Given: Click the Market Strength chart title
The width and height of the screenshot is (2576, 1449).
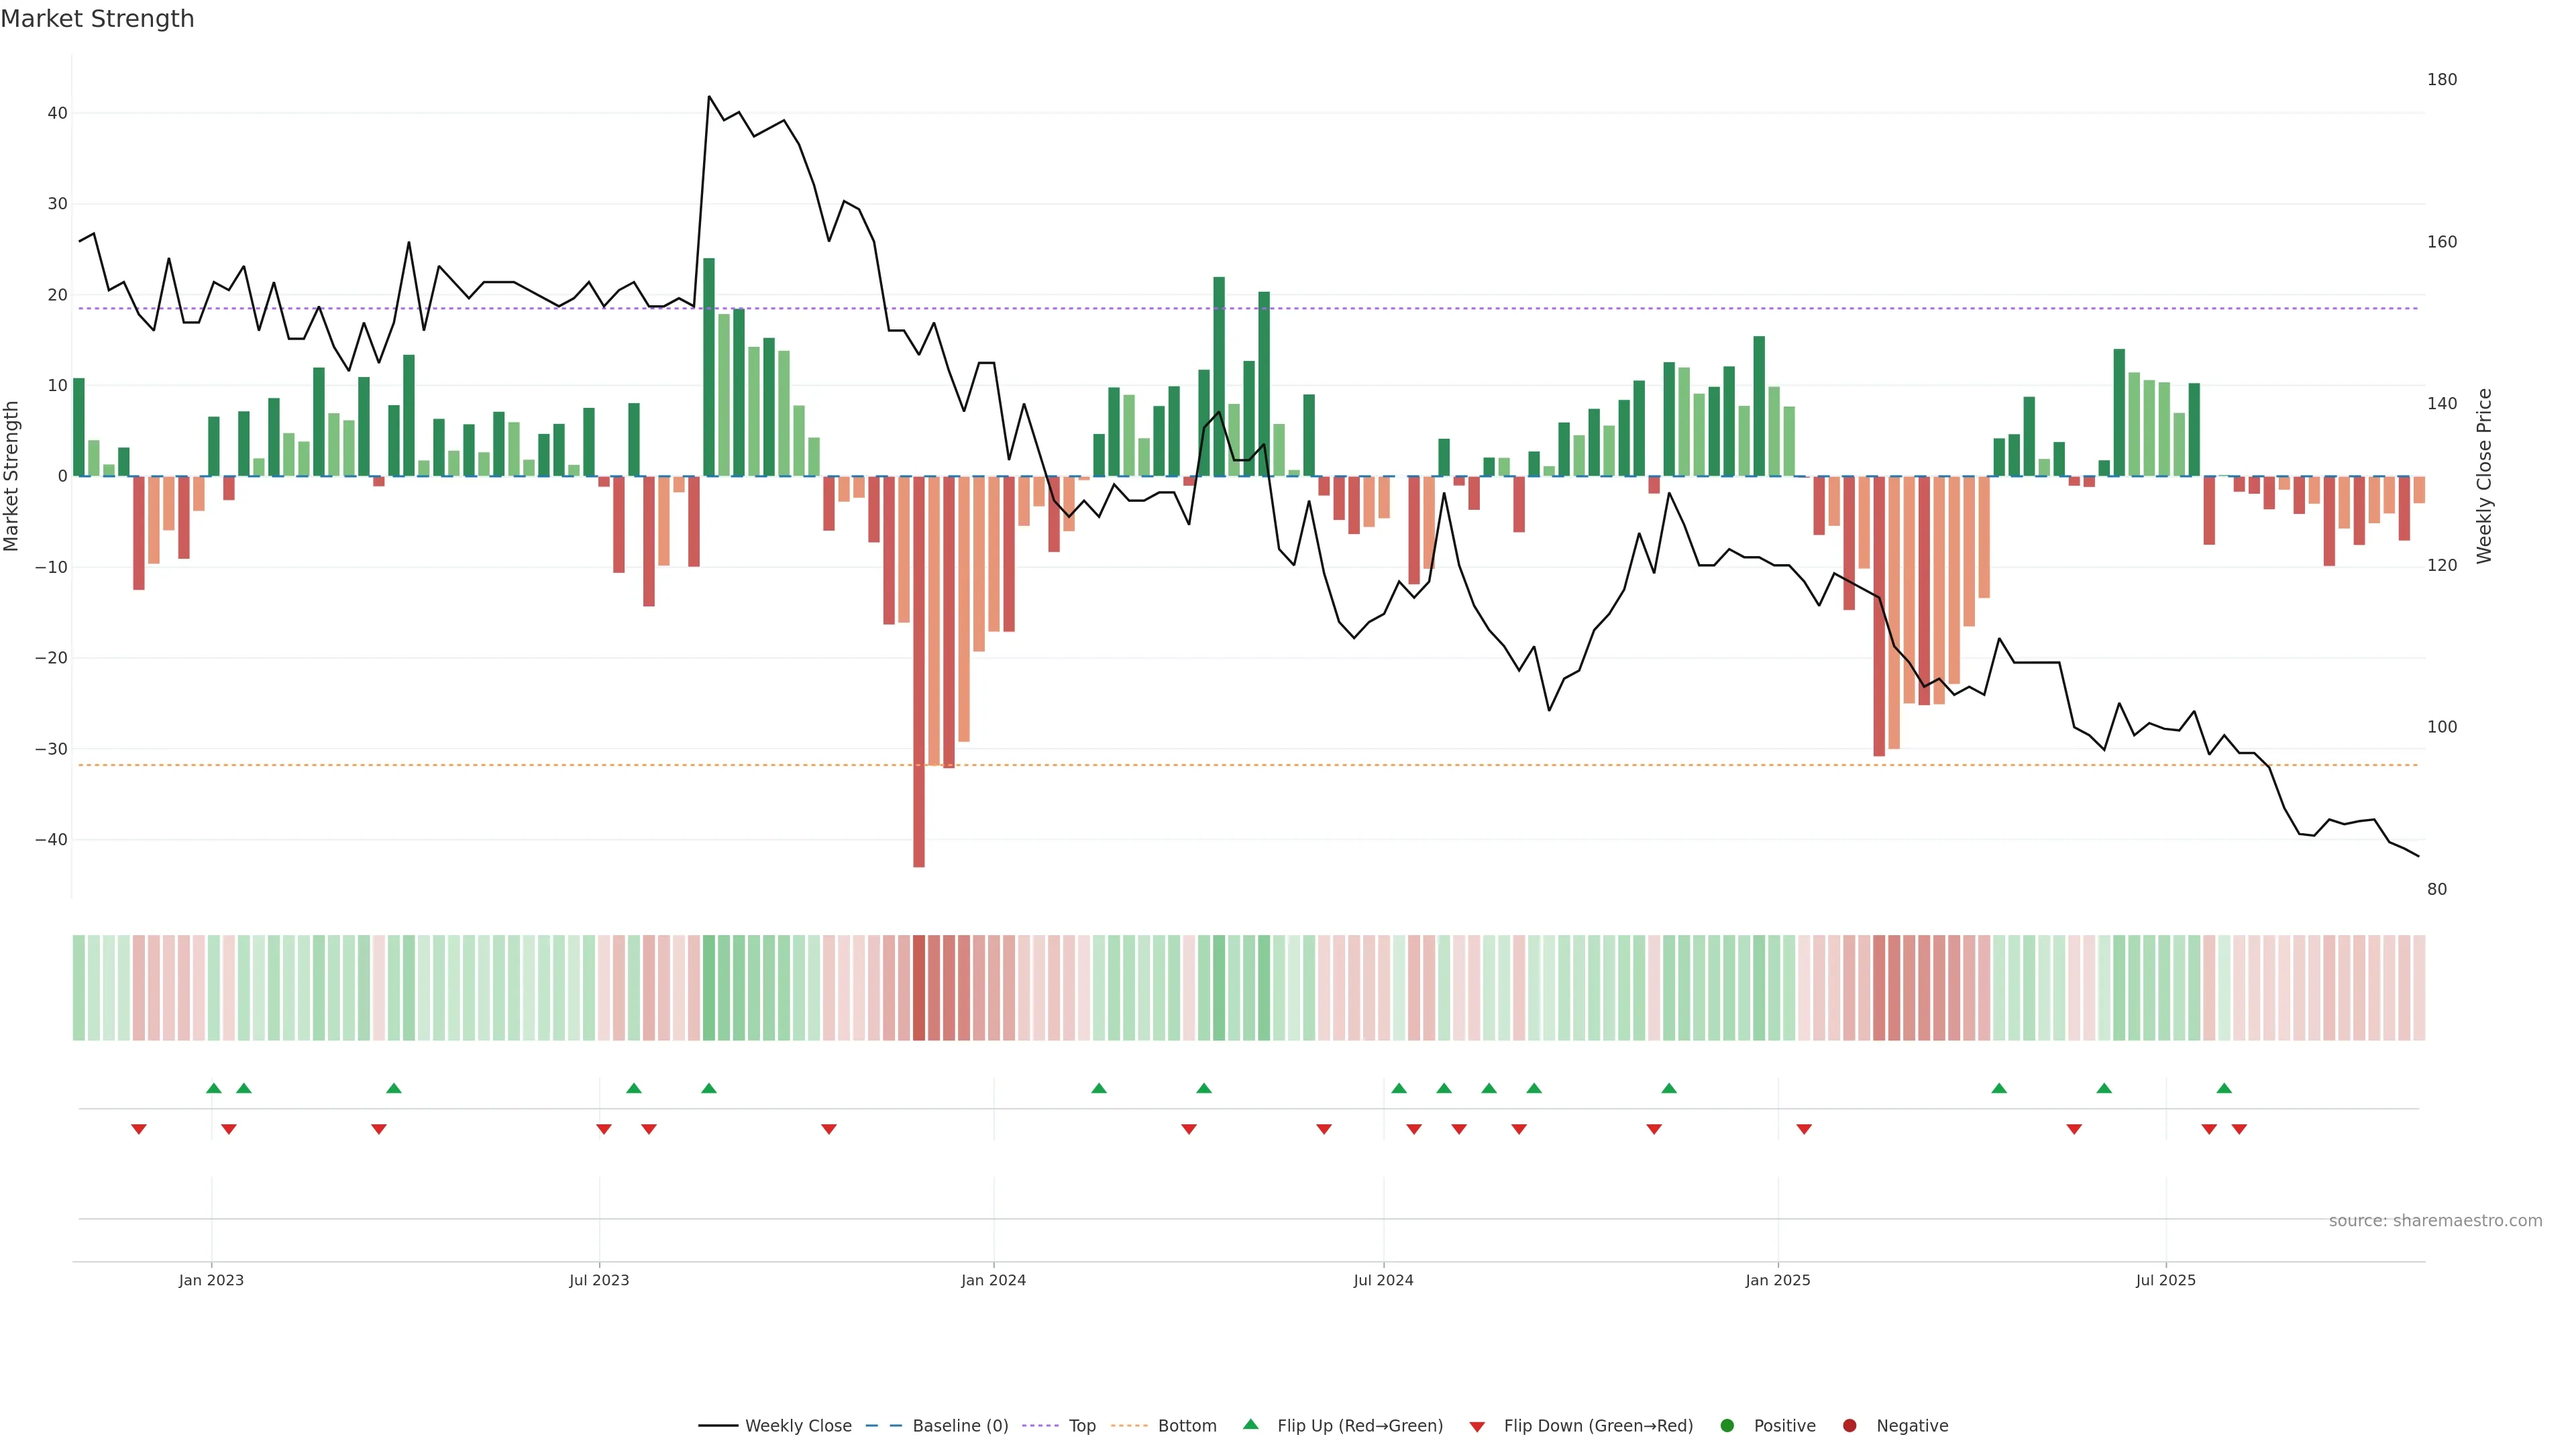Looking at the screenshot, I should (x=97, y=18).
